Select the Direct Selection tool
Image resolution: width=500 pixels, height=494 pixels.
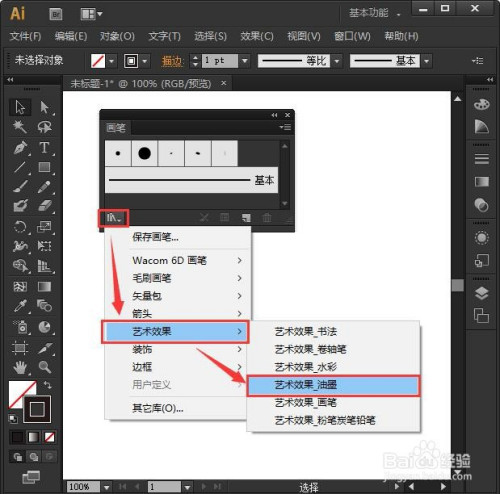[x=44, y=107]
